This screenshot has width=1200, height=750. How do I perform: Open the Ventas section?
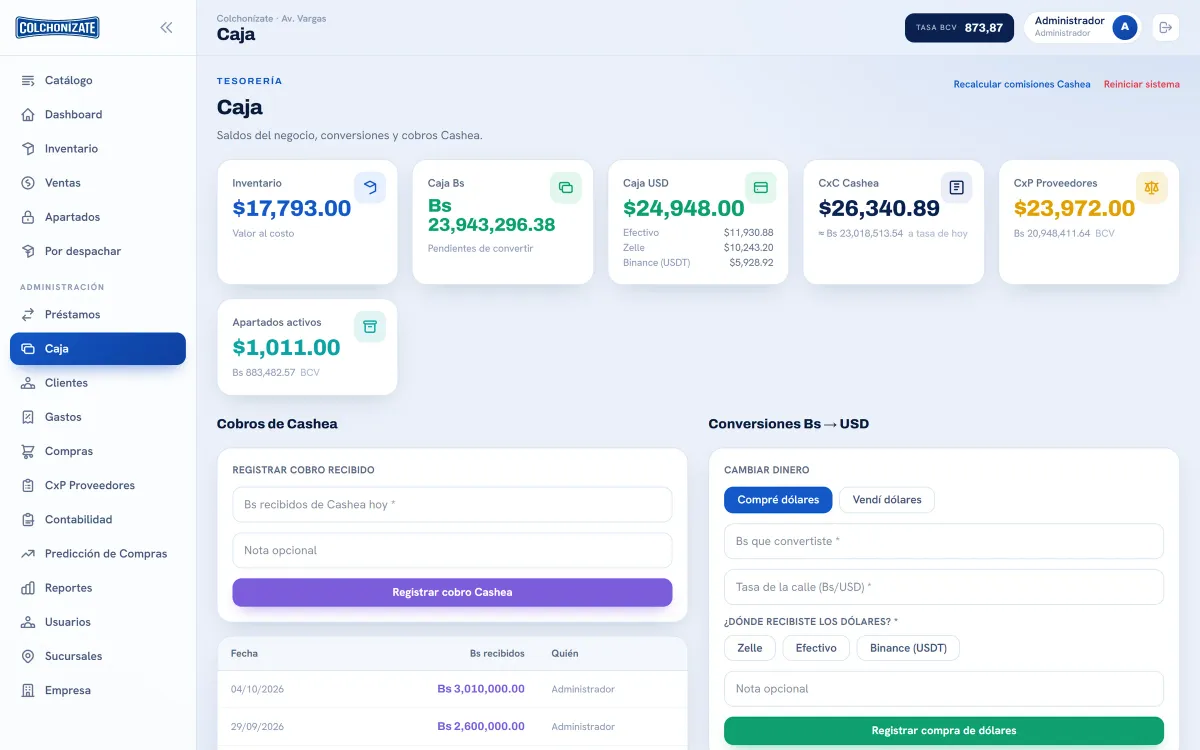(x=98, y=183)
